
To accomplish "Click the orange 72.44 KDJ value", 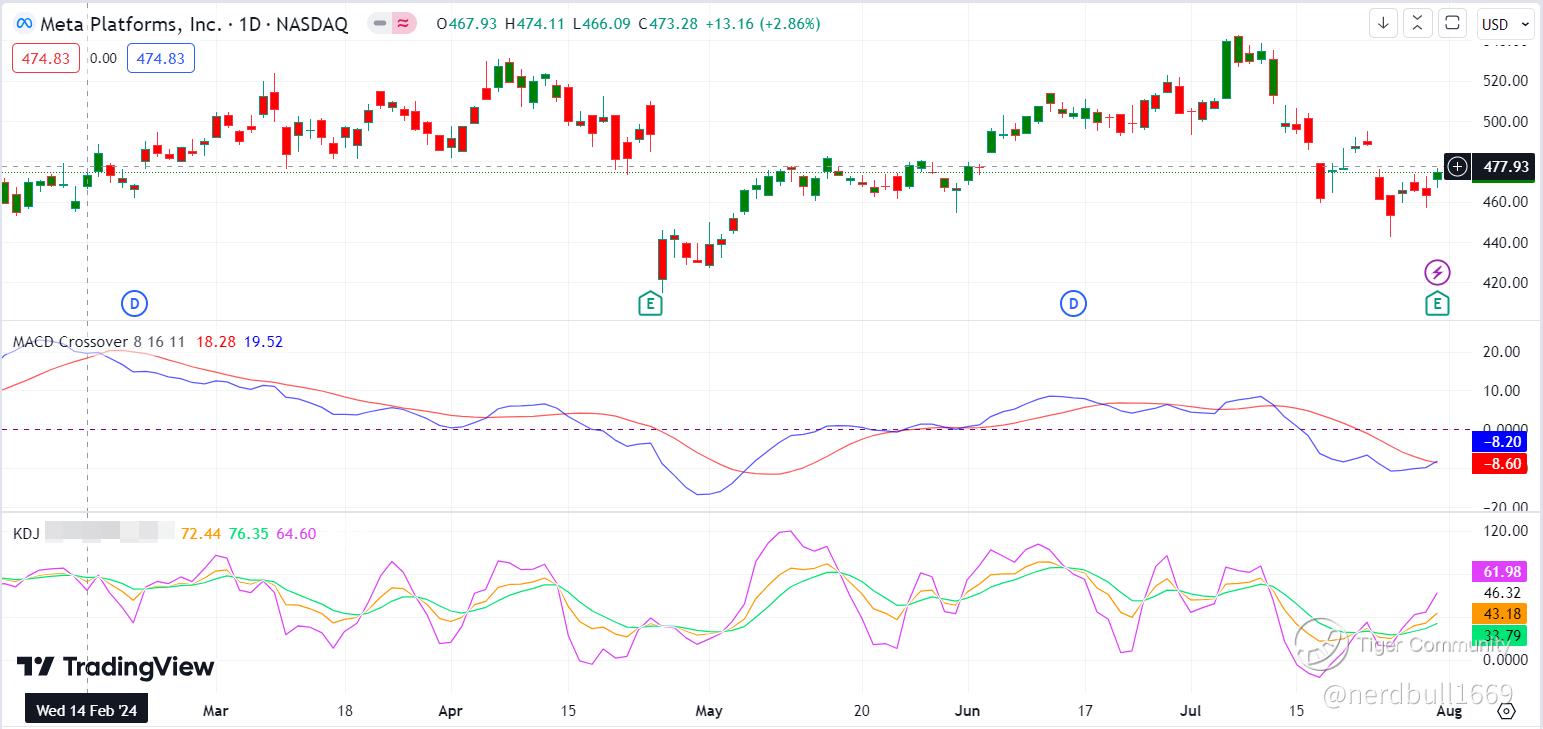I will 201,534.
